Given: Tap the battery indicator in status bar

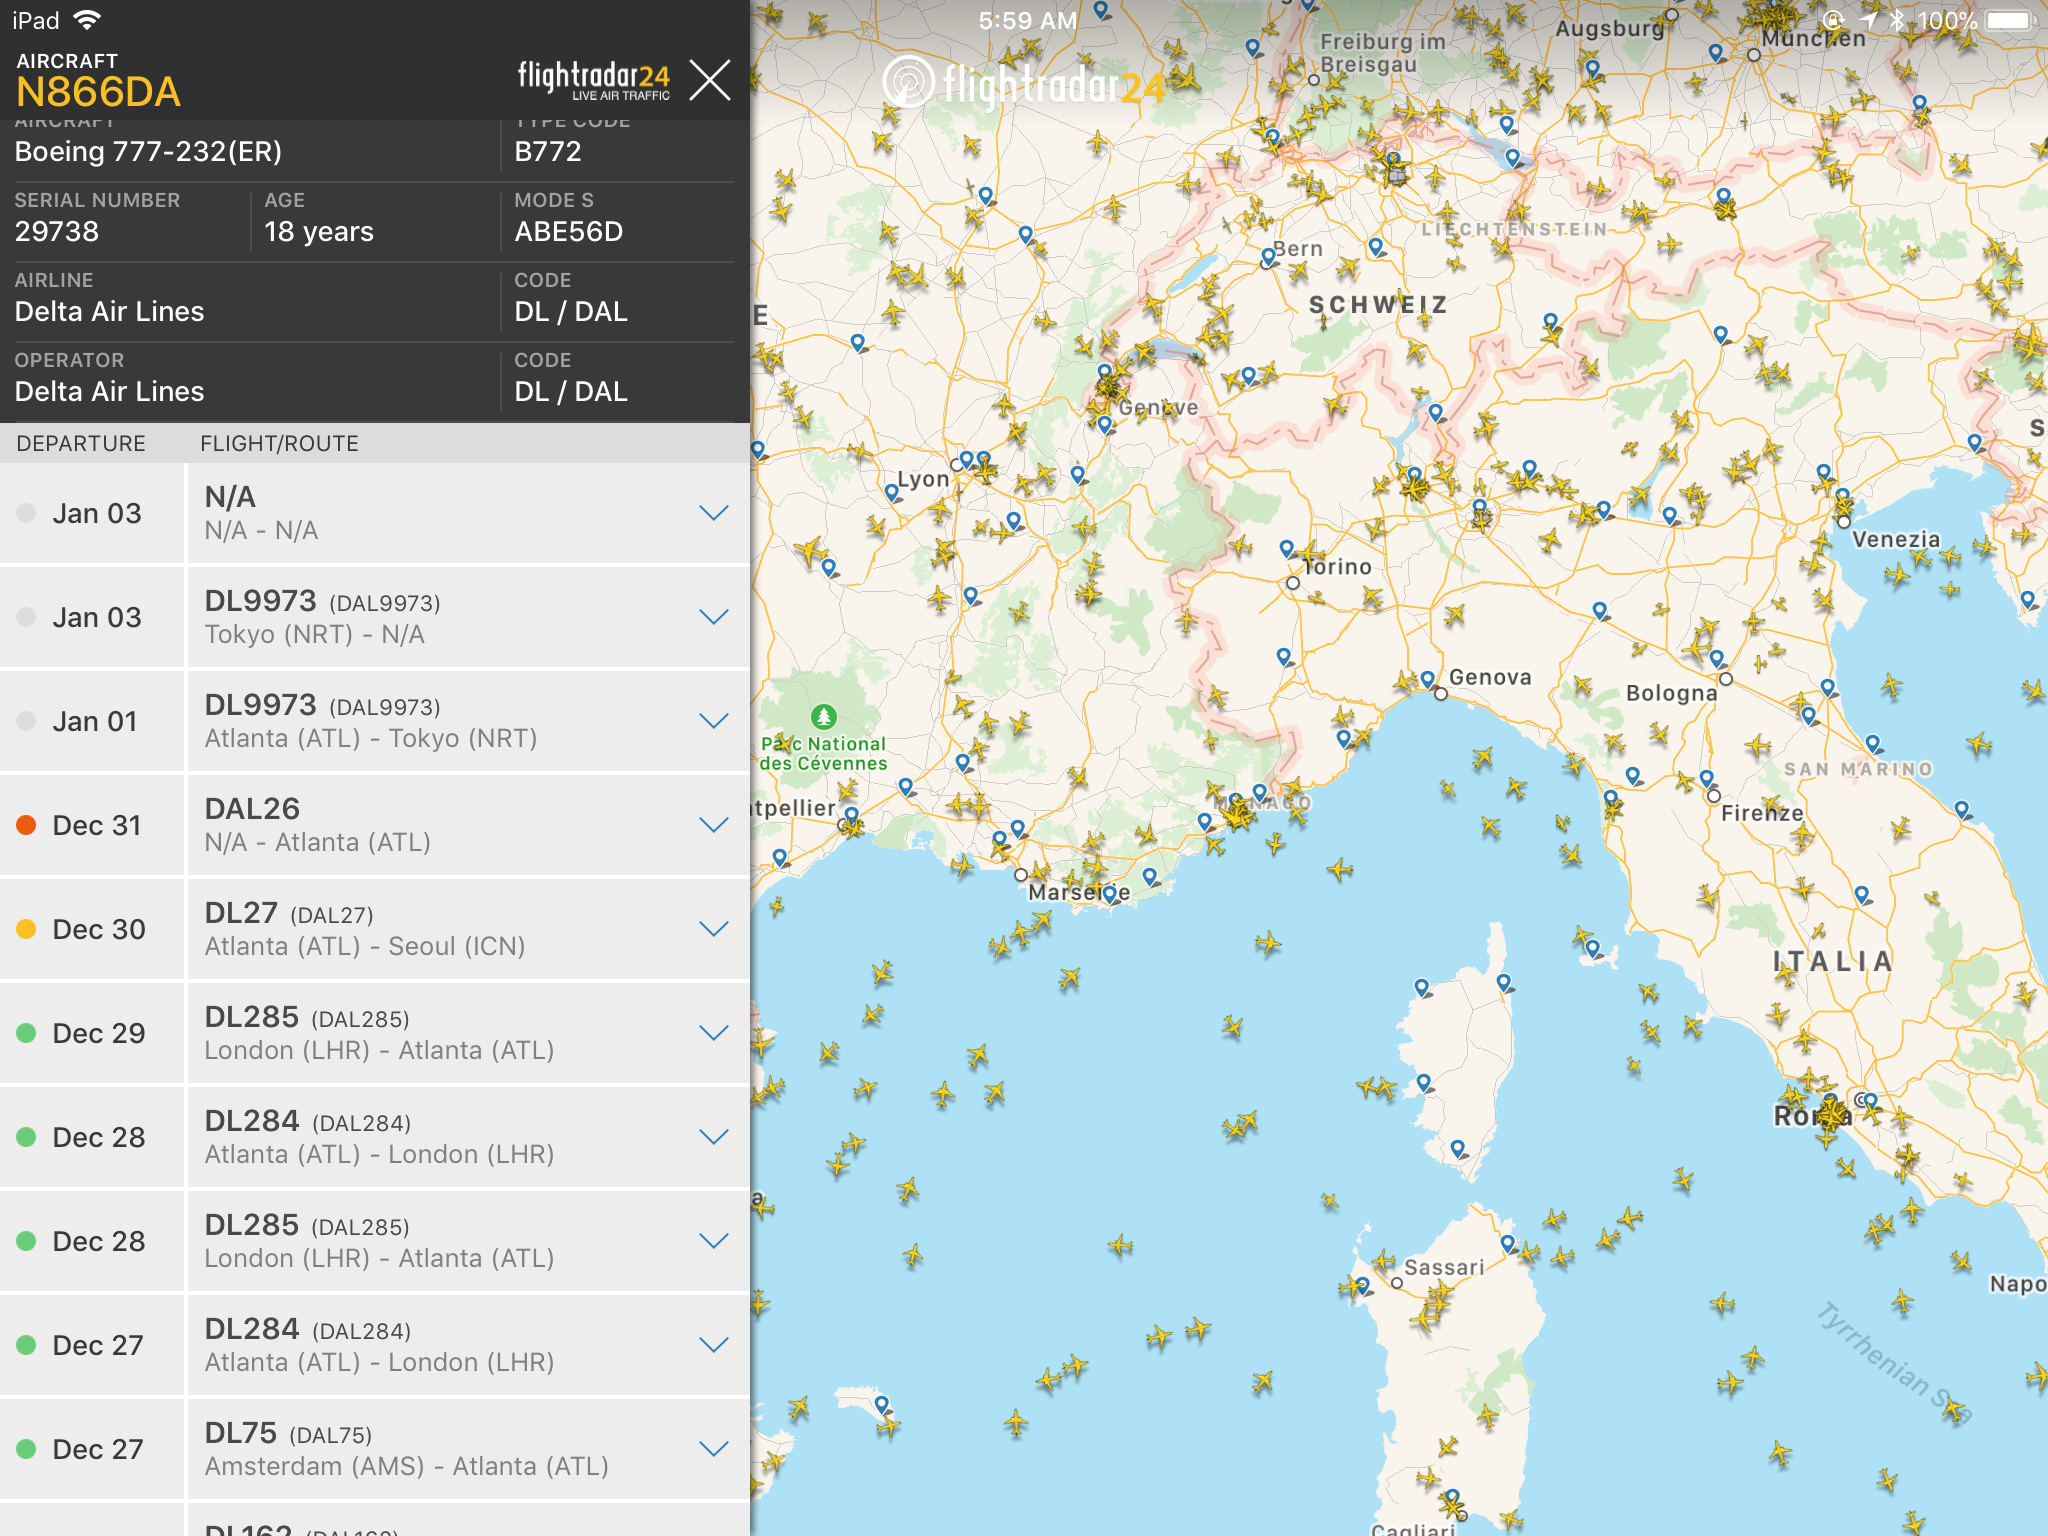Looking at the screenshot, I should coord(2010,21).
